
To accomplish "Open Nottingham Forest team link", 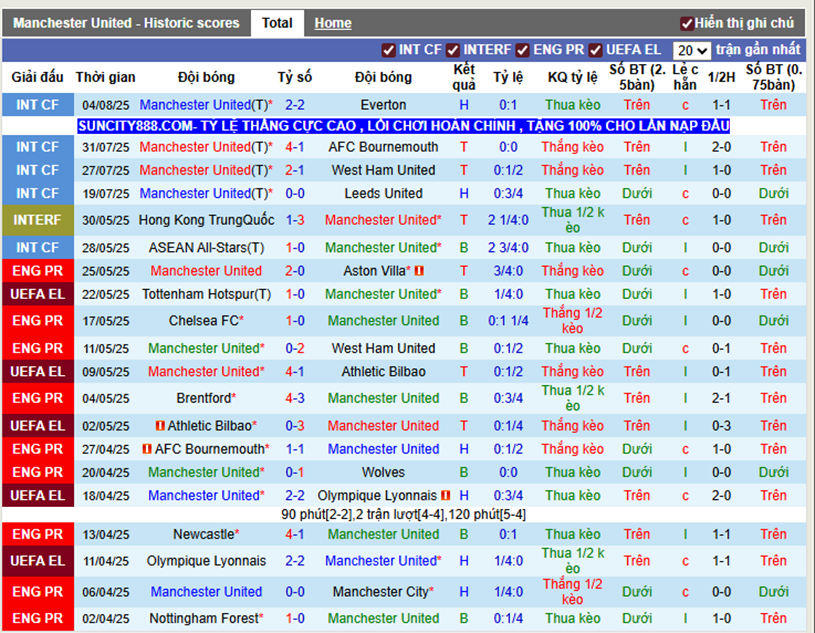I will coord(204,618).
